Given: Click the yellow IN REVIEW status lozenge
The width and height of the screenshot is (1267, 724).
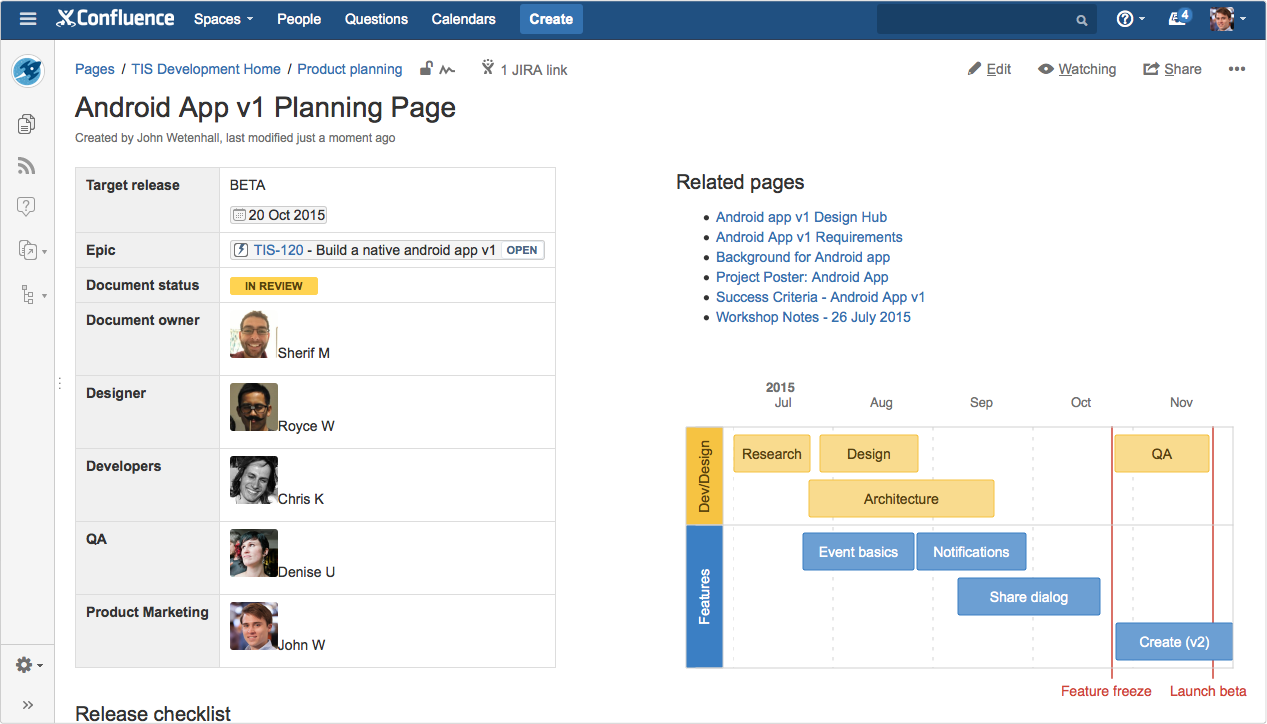Looking at the screenshot, I should [x=273, y=286].
